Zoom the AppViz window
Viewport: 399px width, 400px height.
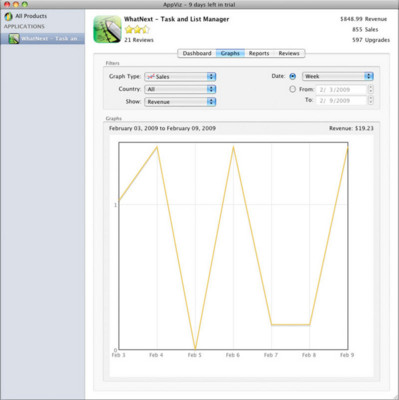point(25,5)
